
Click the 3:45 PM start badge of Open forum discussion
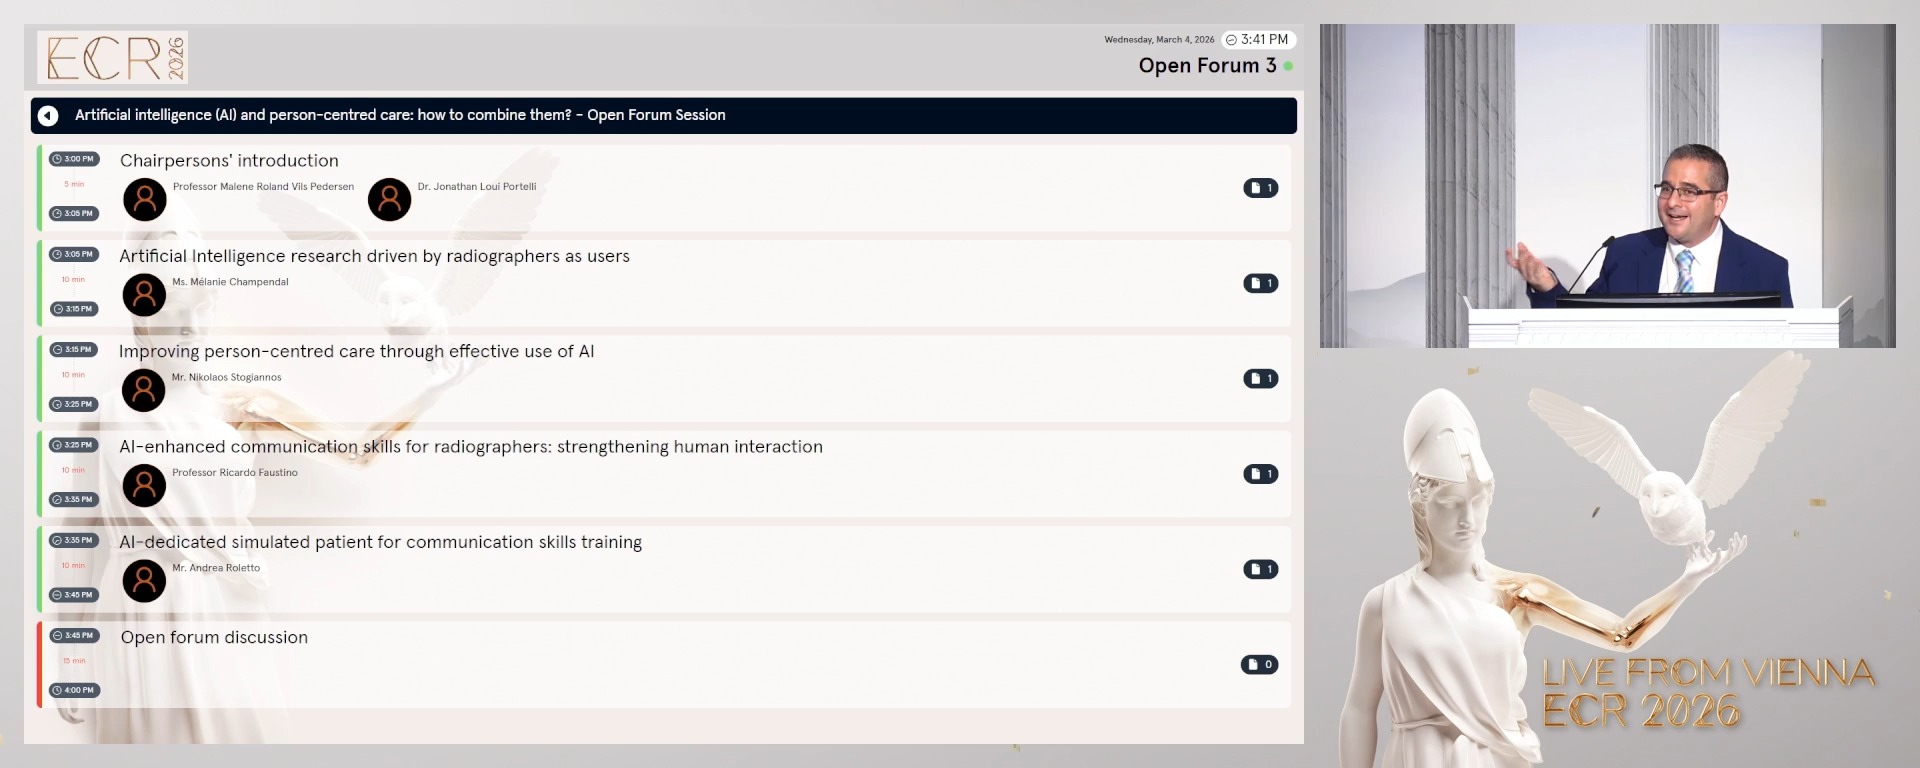75,635
